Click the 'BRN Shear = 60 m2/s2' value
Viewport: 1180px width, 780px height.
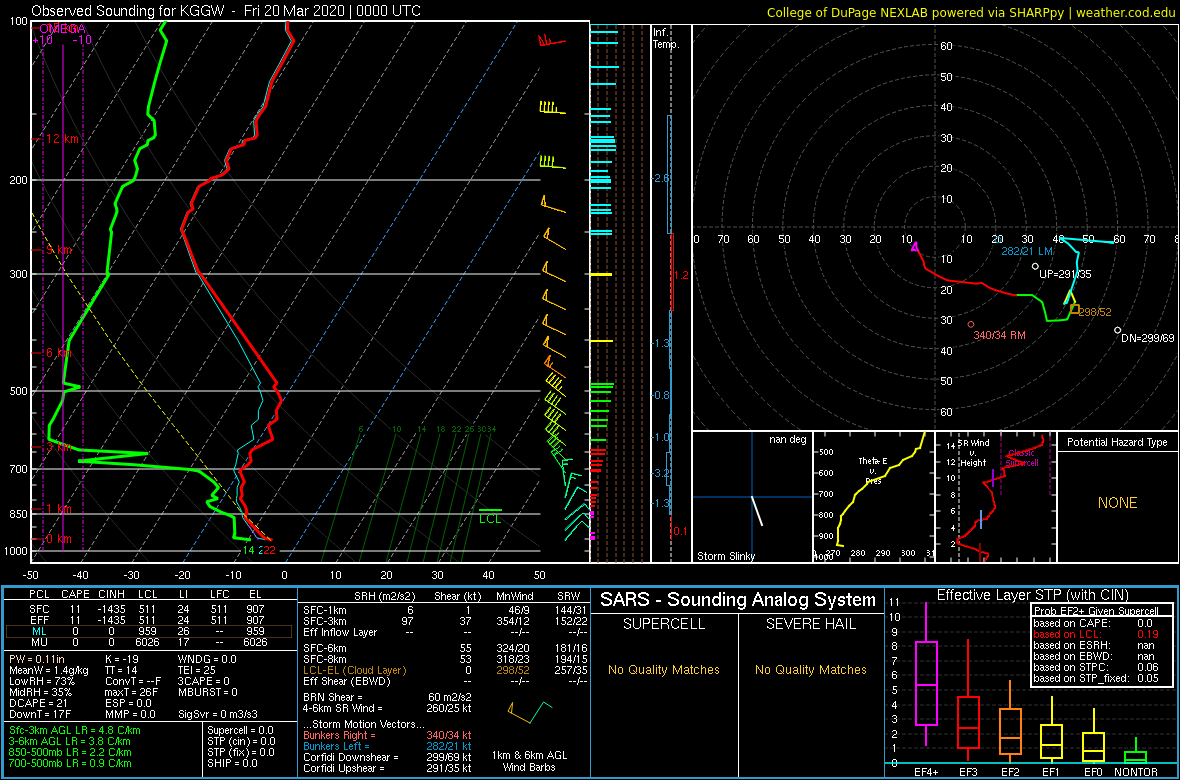point(387,697)
